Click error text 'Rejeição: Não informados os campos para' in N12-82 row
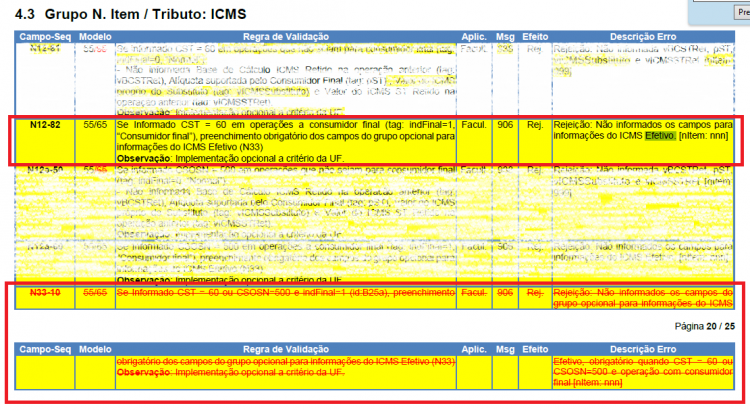The height and width of the screenshot is (410, 750). coord(643,125)
